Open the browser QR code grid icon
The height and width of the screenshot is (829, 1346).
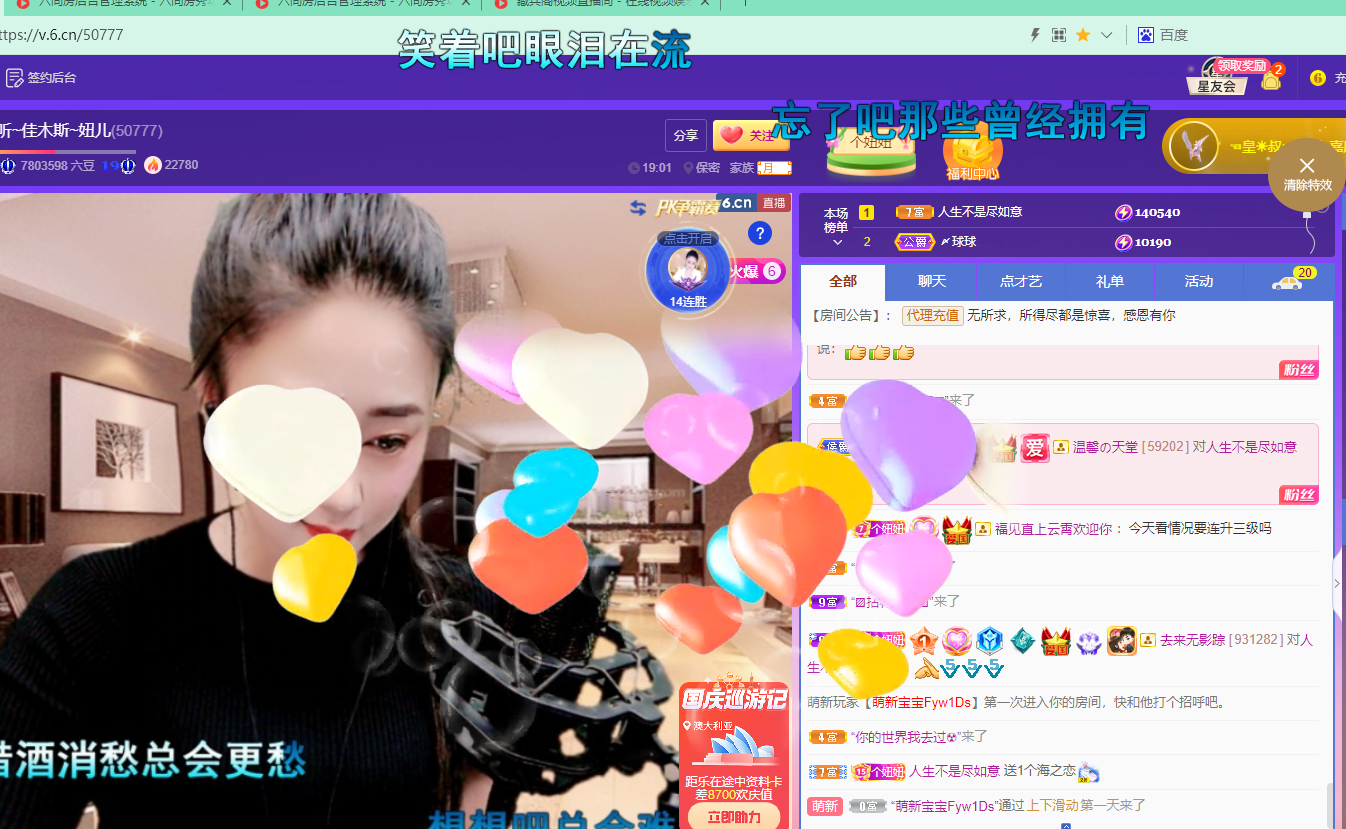click(1059, 35)
